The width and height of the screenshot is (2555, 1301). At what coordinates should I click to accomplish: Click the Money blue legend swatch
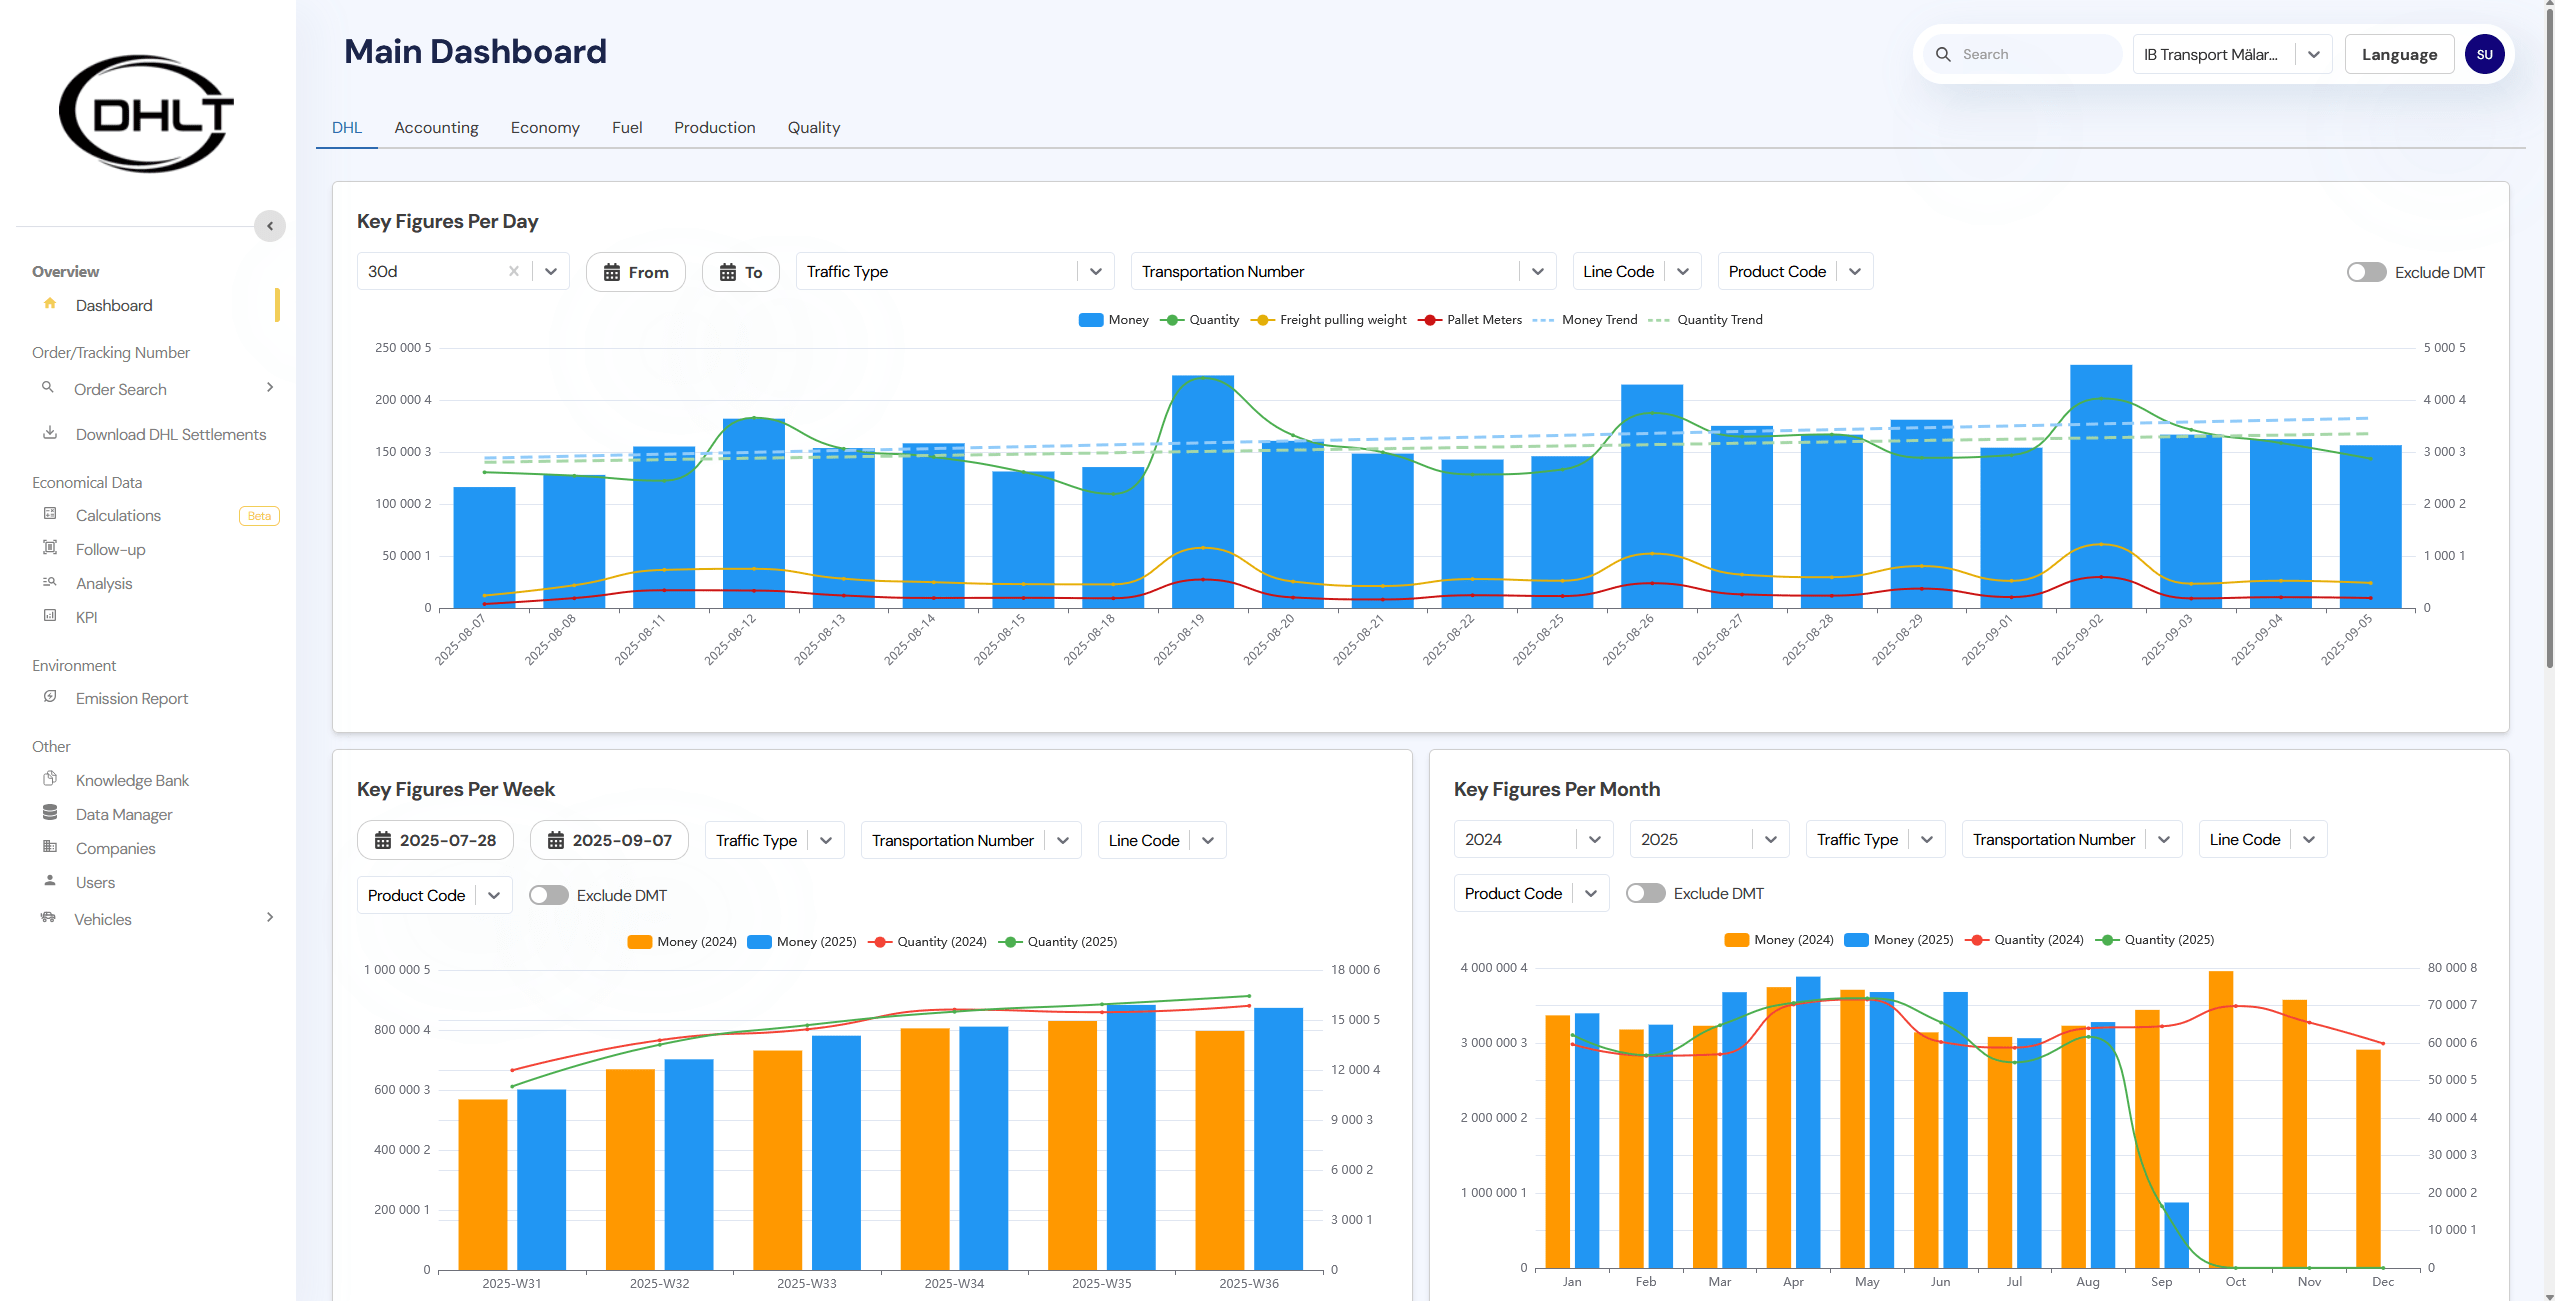tap(1091, 320)
